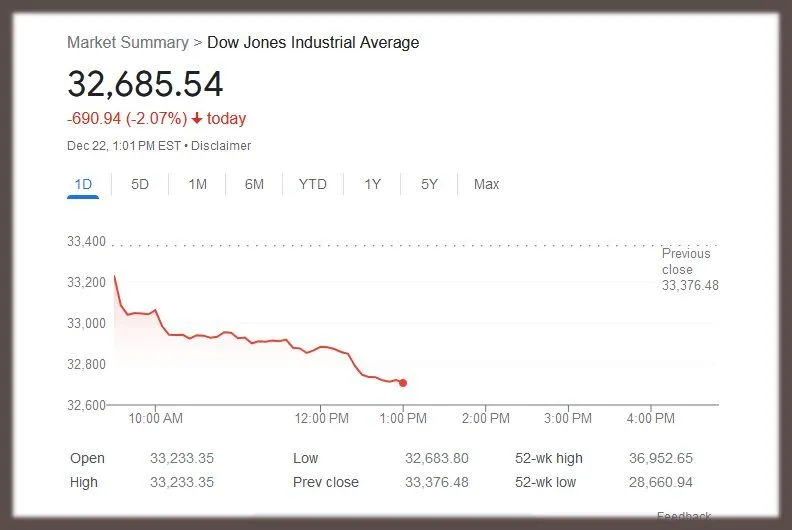The height and width of the screenshot is (530, 792).
Task: Click the Previous close label on chart
Action: [686, 261]
